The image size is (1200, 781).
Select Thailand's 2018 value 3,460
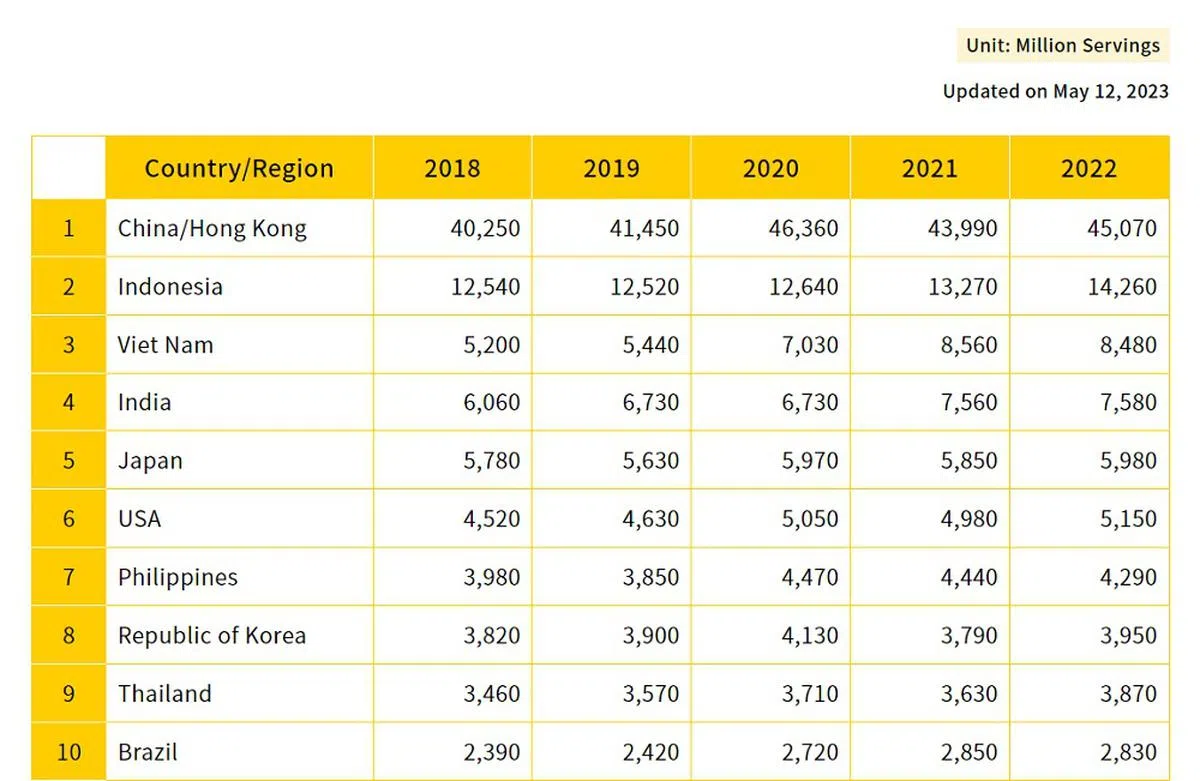coord(486,693)
